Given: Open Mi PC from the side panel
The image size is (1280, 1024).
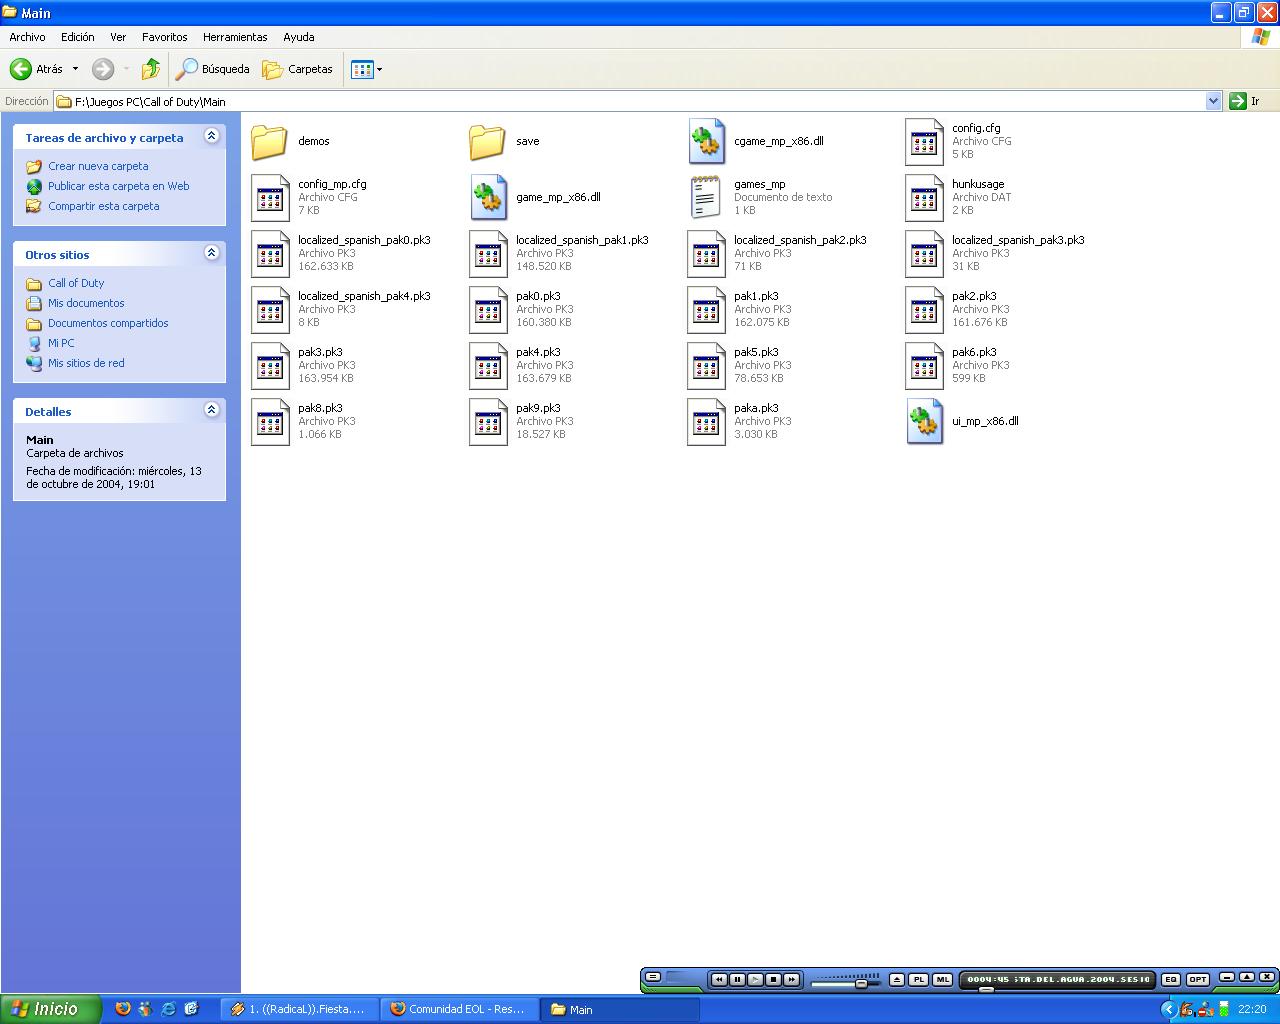Looking at the screenshot, I should tap(61, 343).
